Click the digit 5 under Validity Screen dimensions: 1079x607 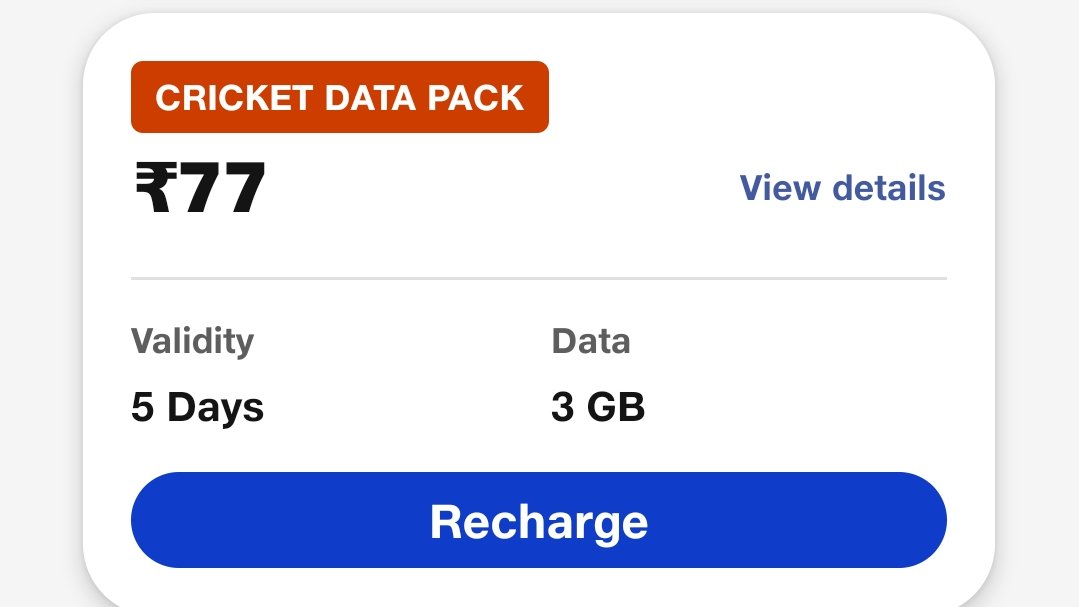point(142,407)
